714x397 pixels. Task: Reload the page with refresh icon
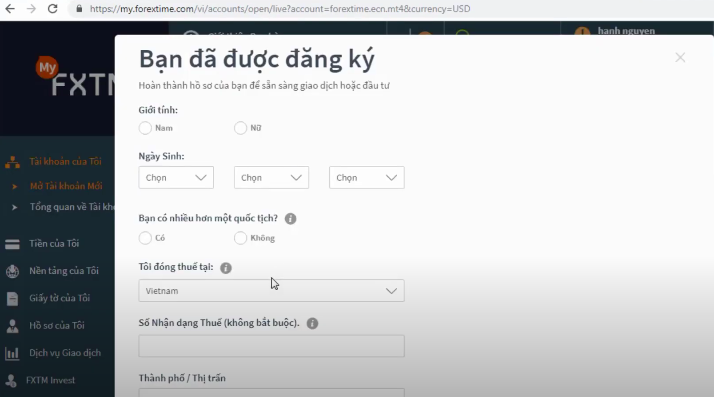point(52,9)
